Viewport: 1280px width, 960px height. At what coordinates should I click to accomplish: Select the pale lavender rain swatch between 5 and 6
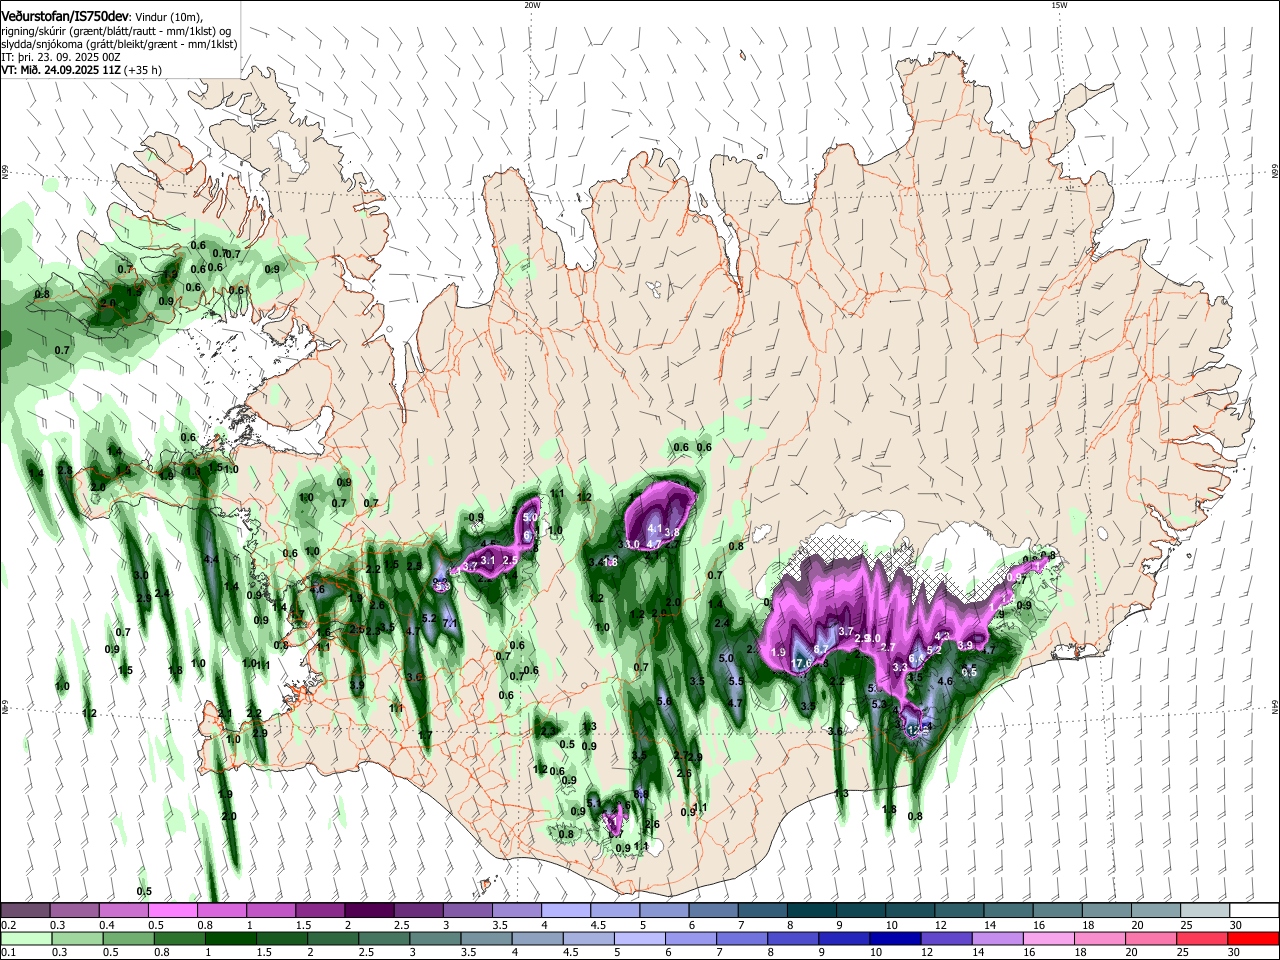tap(640, 938)
